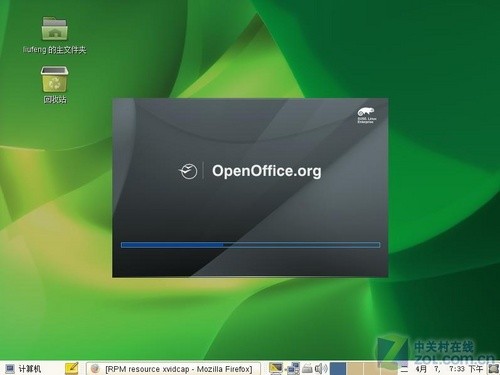The width and height of the screenshot is (500, 375).
Task: Click the show desktop icon at panel end
Action: tap(494, 369)
